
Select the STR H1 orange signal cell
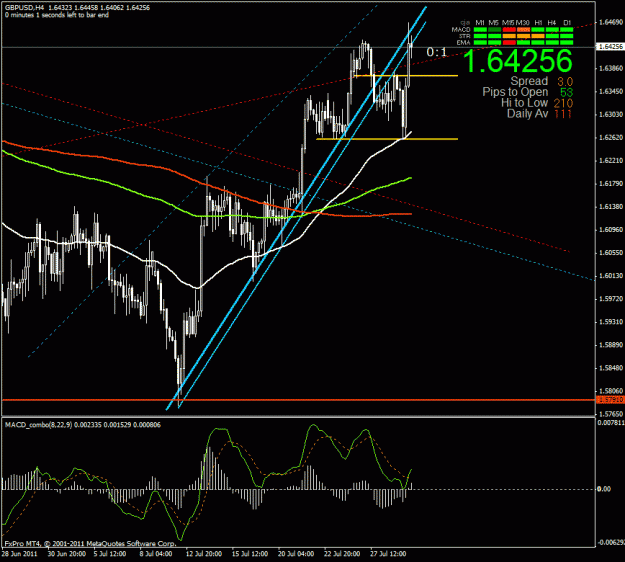pos(538,36)
